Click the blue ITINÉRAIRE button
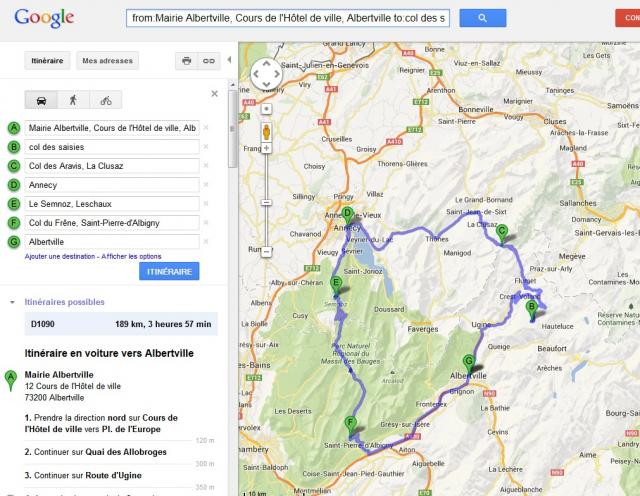Image resolution: width=640 pixels, height=496 pixels. tap(169, 271)
